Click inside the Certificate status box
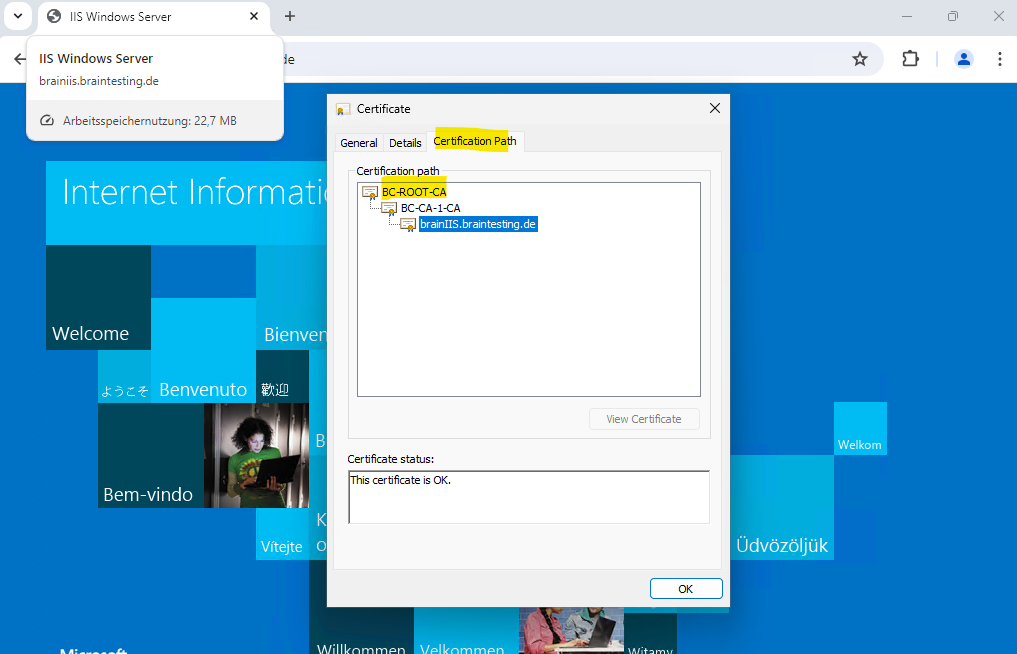The width and height of the screenshot is (1017, 654). coord(529,497)
